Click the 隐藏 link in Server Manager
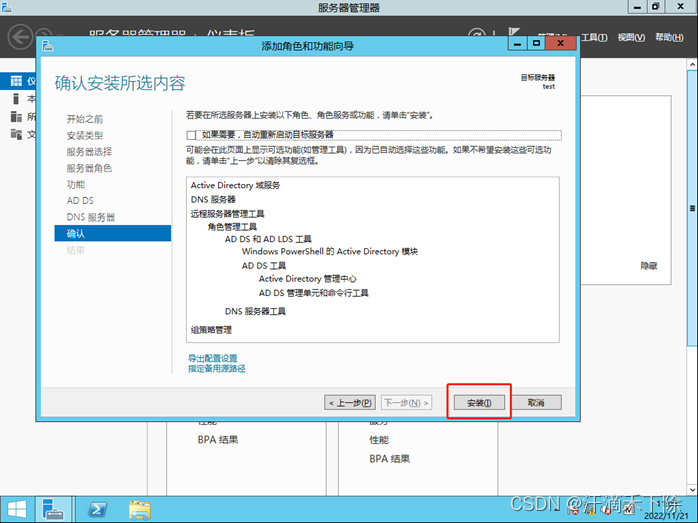 (649, 266)
